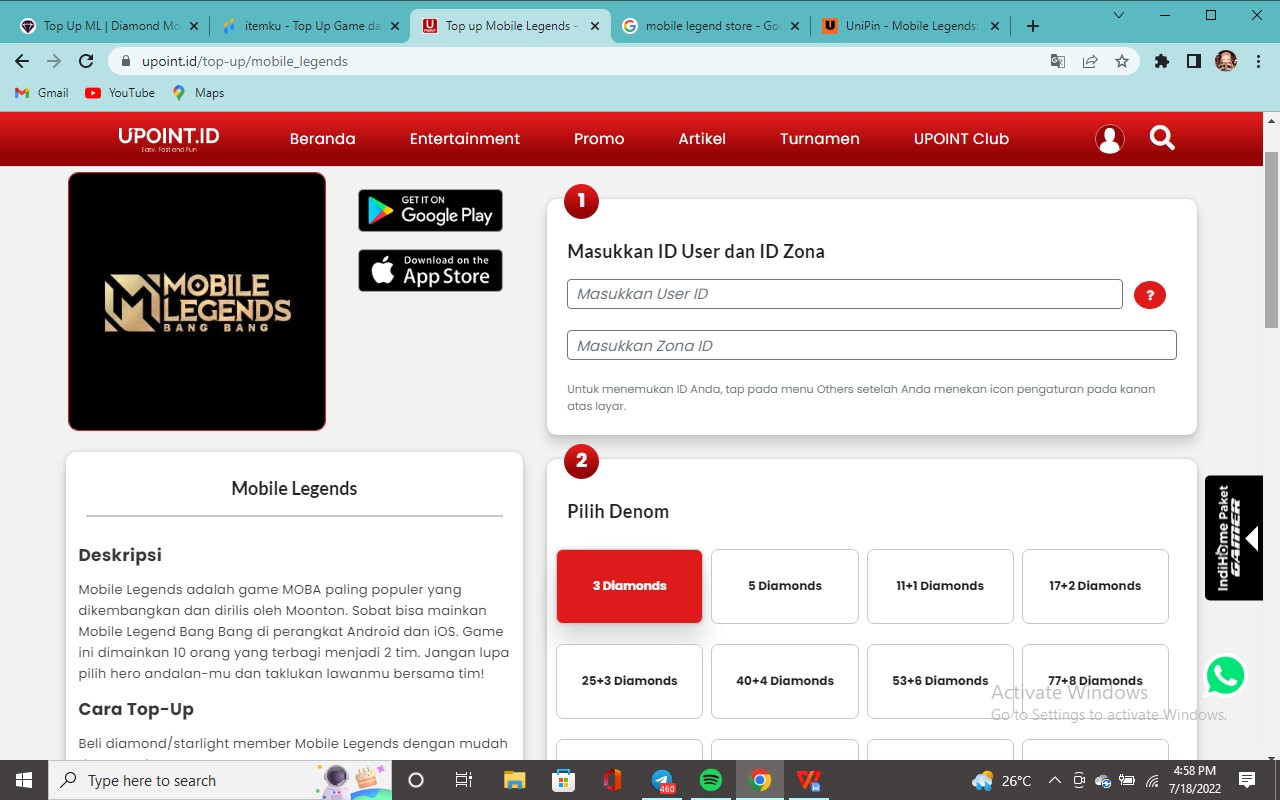This screenshot has width=1280, height=800.
Task: Select the 40+4 Diamonds denomination
Action: (x=785, y=681)
